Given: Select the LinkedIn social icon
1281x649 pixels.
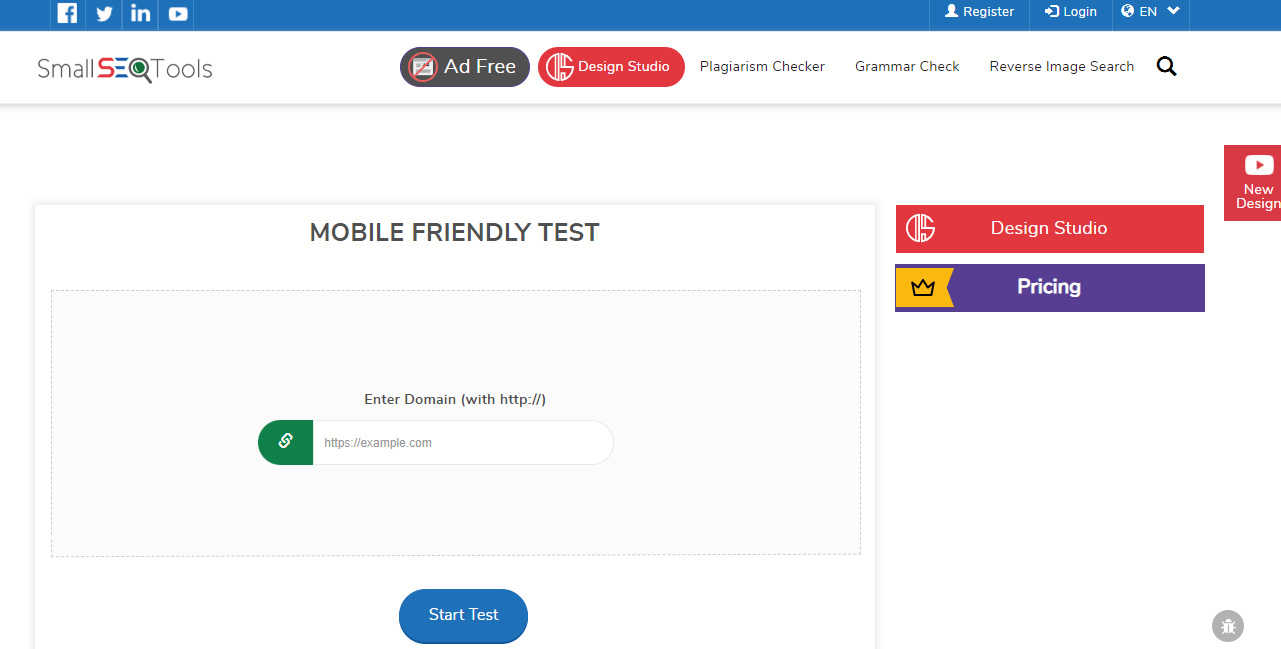Looking at the screenshot, I should pos(139,14).
